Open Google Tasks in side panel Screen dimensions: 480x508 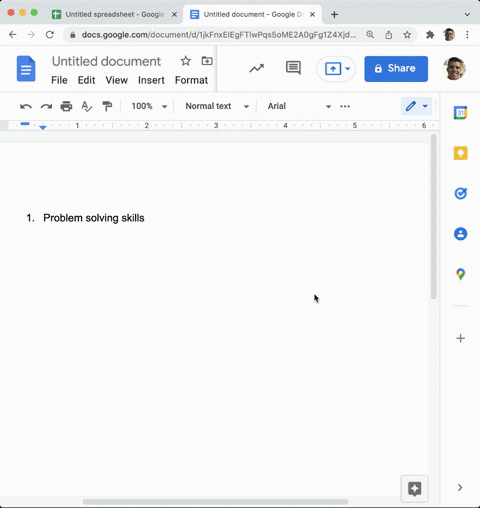(460, 193)
